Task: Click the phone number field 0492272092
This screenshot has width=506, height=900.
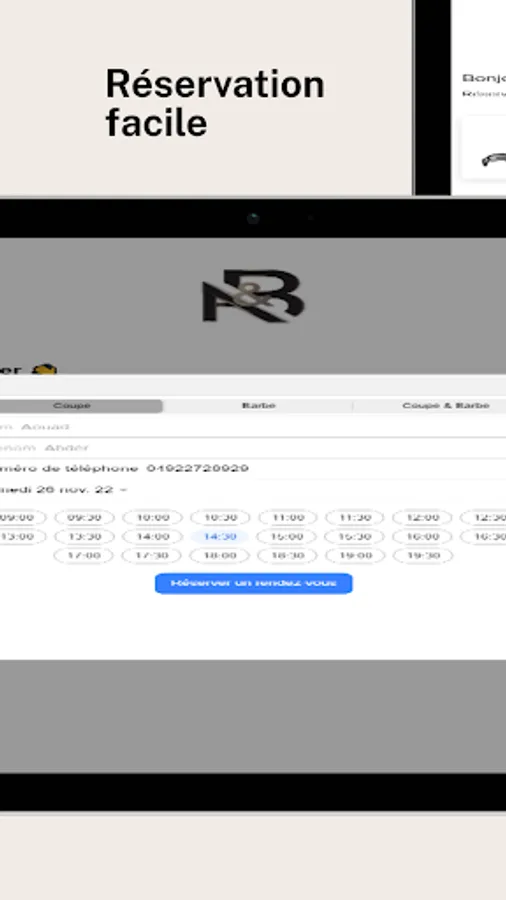Action: (253, 468)
